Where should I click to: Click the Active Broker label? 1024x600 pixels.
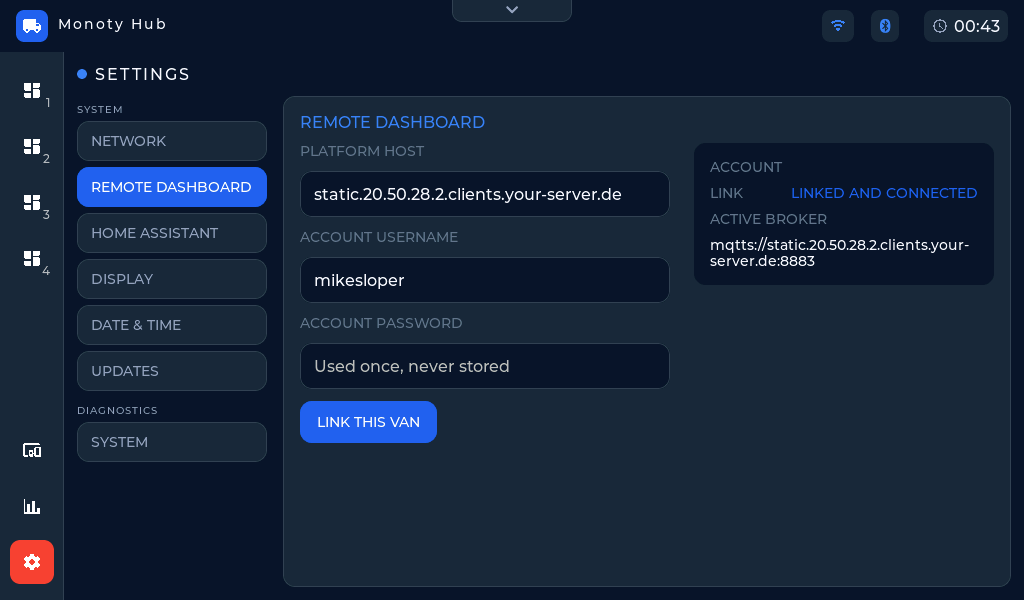tap(768, 219)
